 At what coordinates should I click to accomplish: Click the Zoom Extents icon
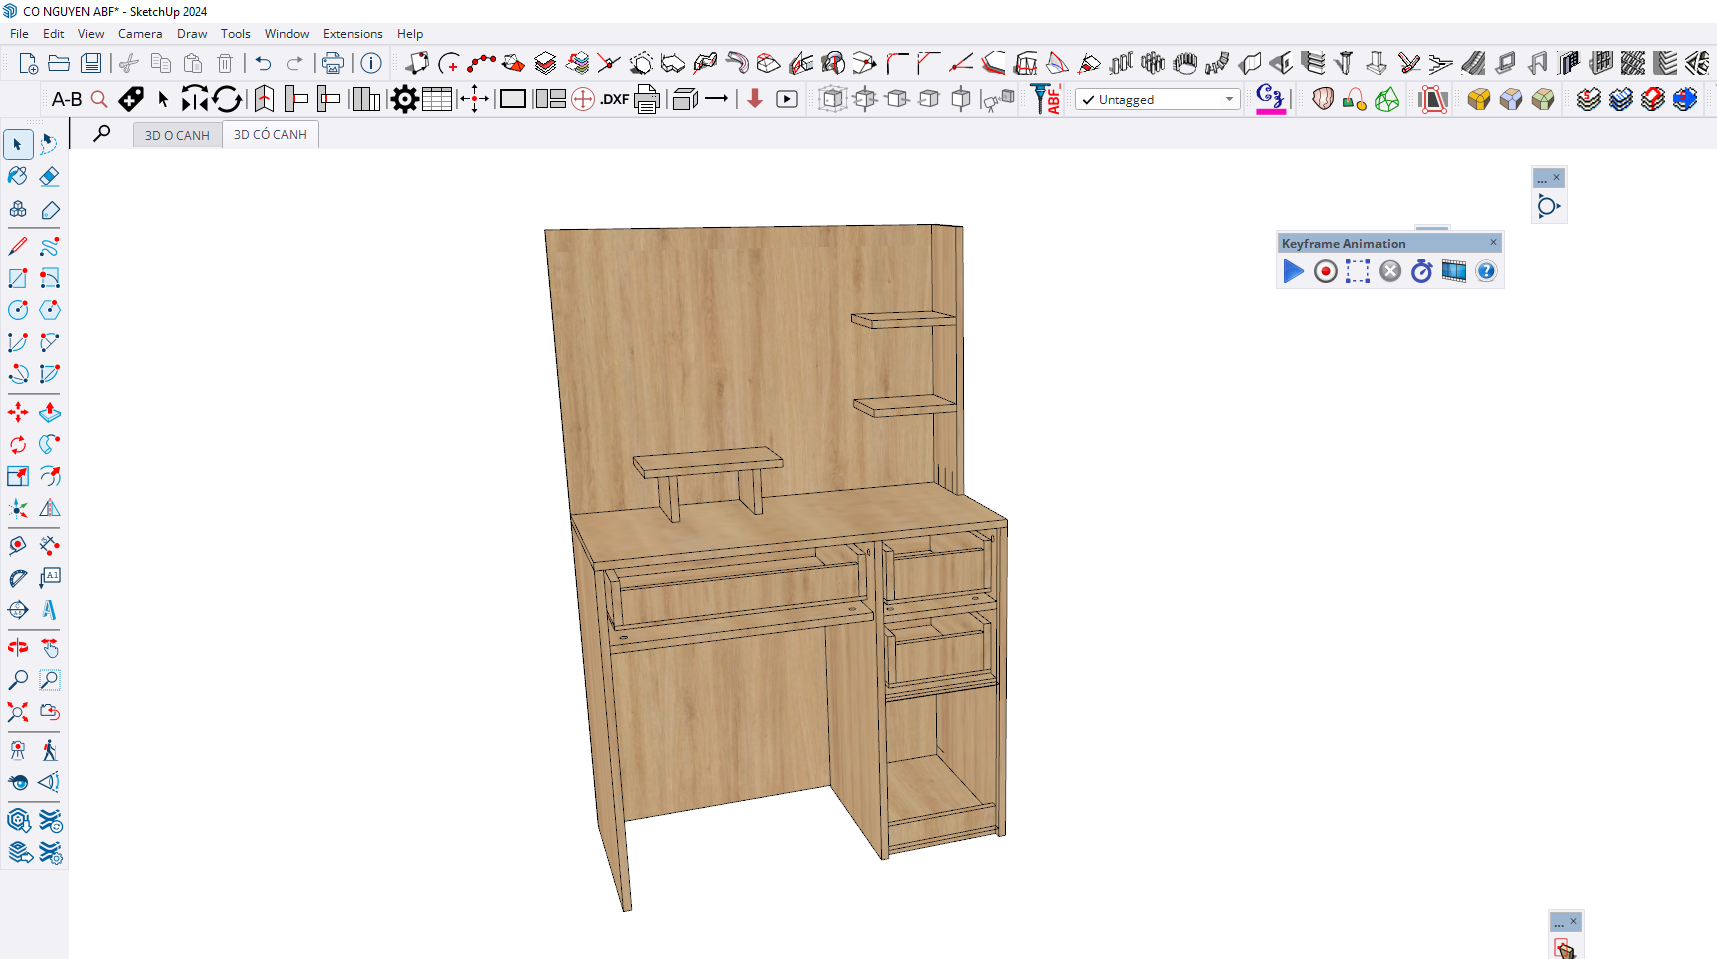18,712
